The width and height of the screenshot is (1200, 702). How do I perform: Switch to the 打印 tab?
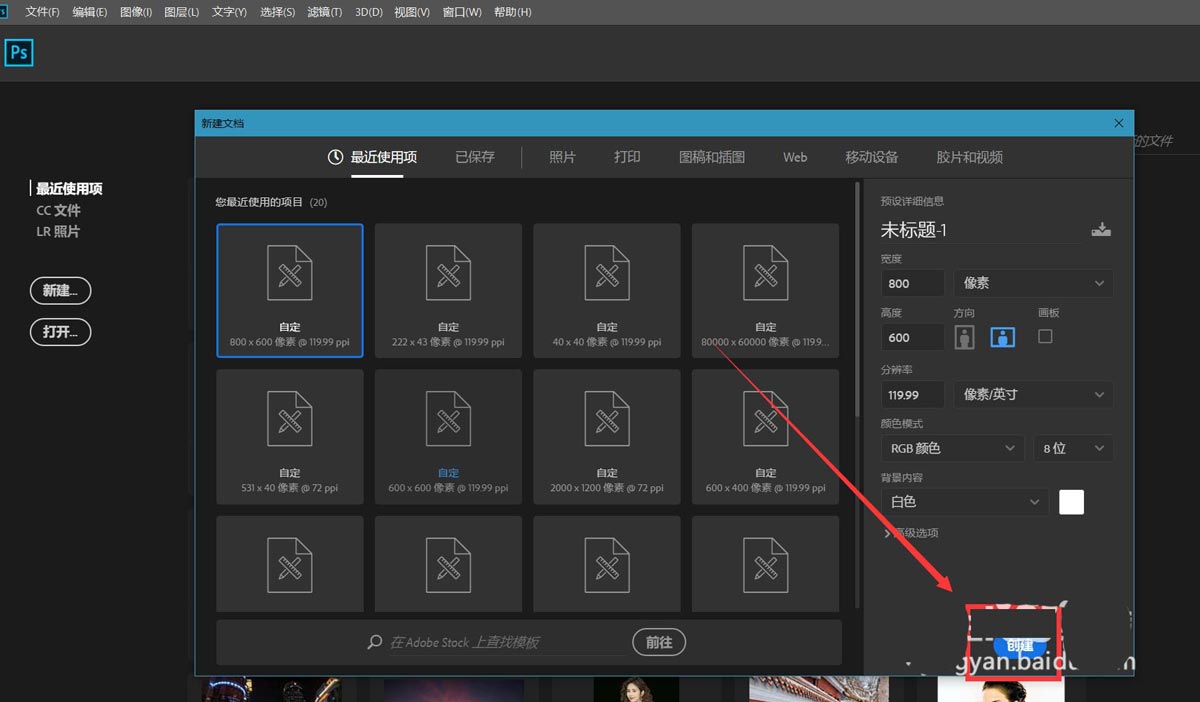626,157
